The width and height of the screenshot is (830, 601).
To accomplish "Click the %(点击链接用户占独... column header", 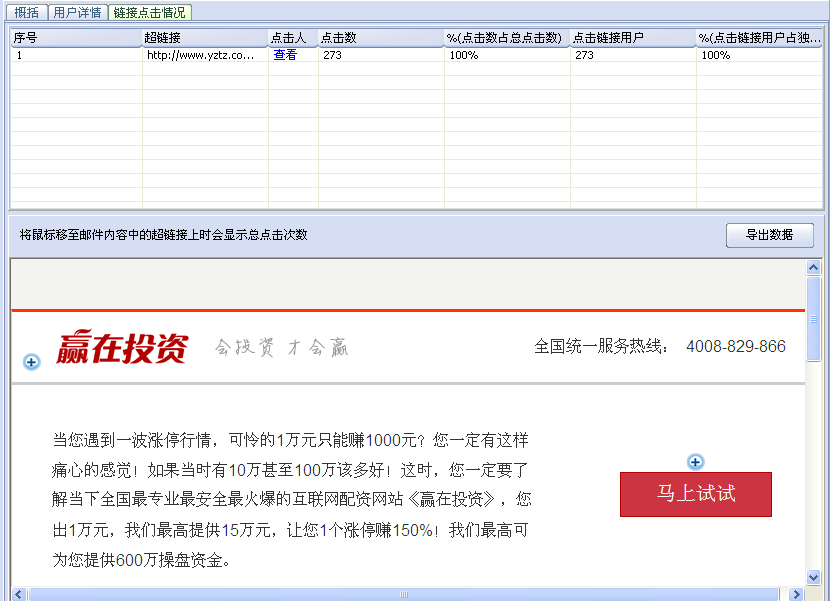I will coord(759,38).
